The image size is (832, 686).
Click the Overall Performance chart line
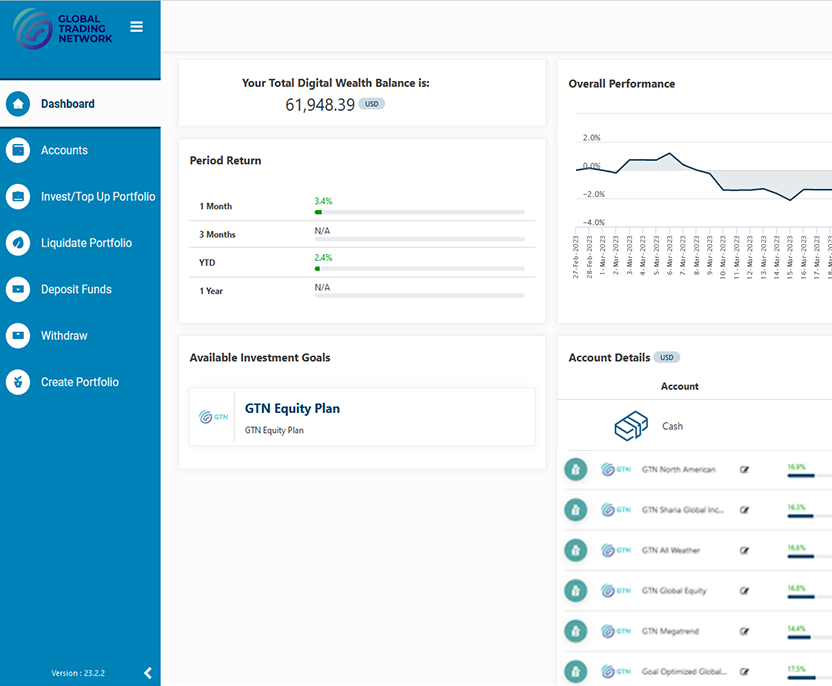704,177
